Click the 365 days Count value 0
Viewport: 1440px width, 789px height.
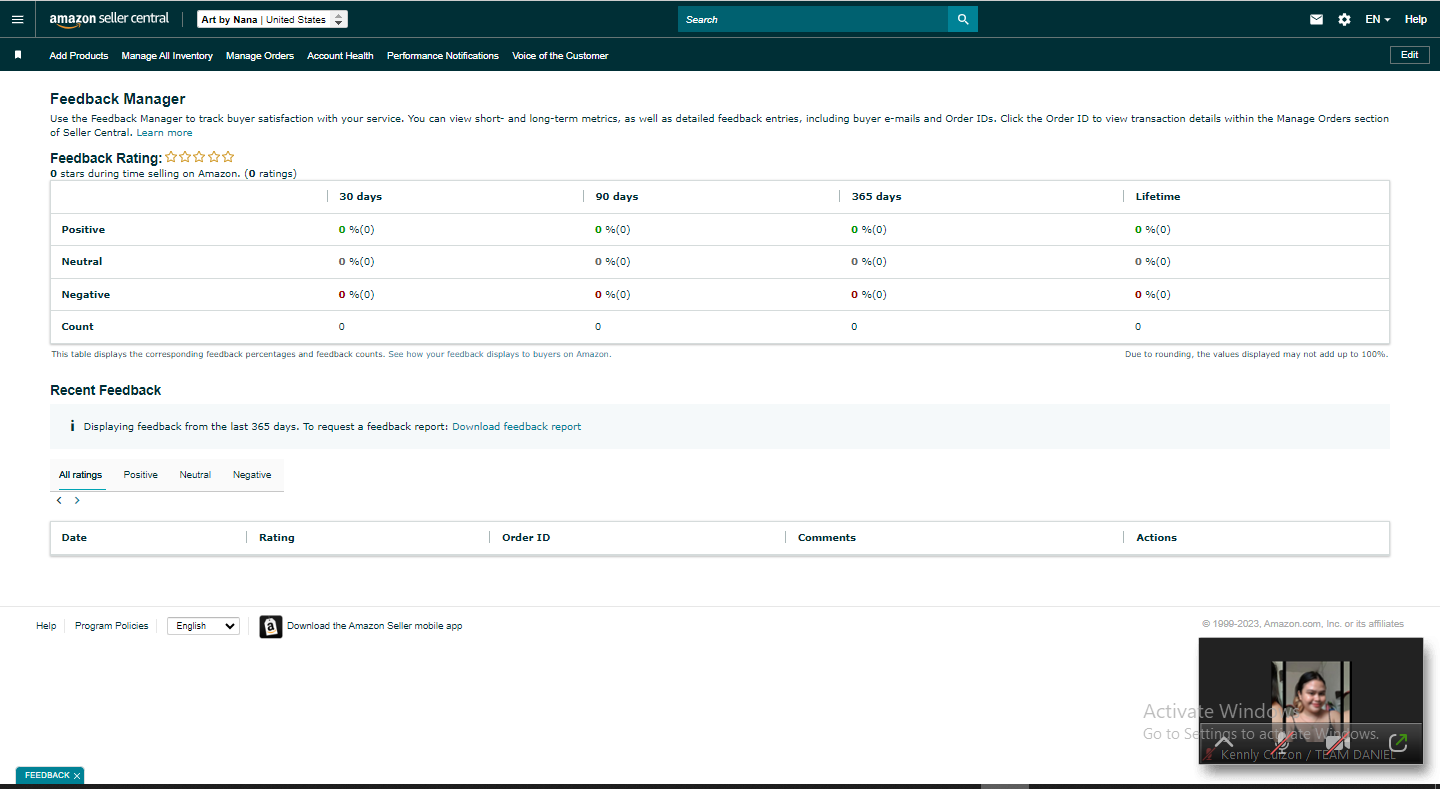tap(854, 327)
